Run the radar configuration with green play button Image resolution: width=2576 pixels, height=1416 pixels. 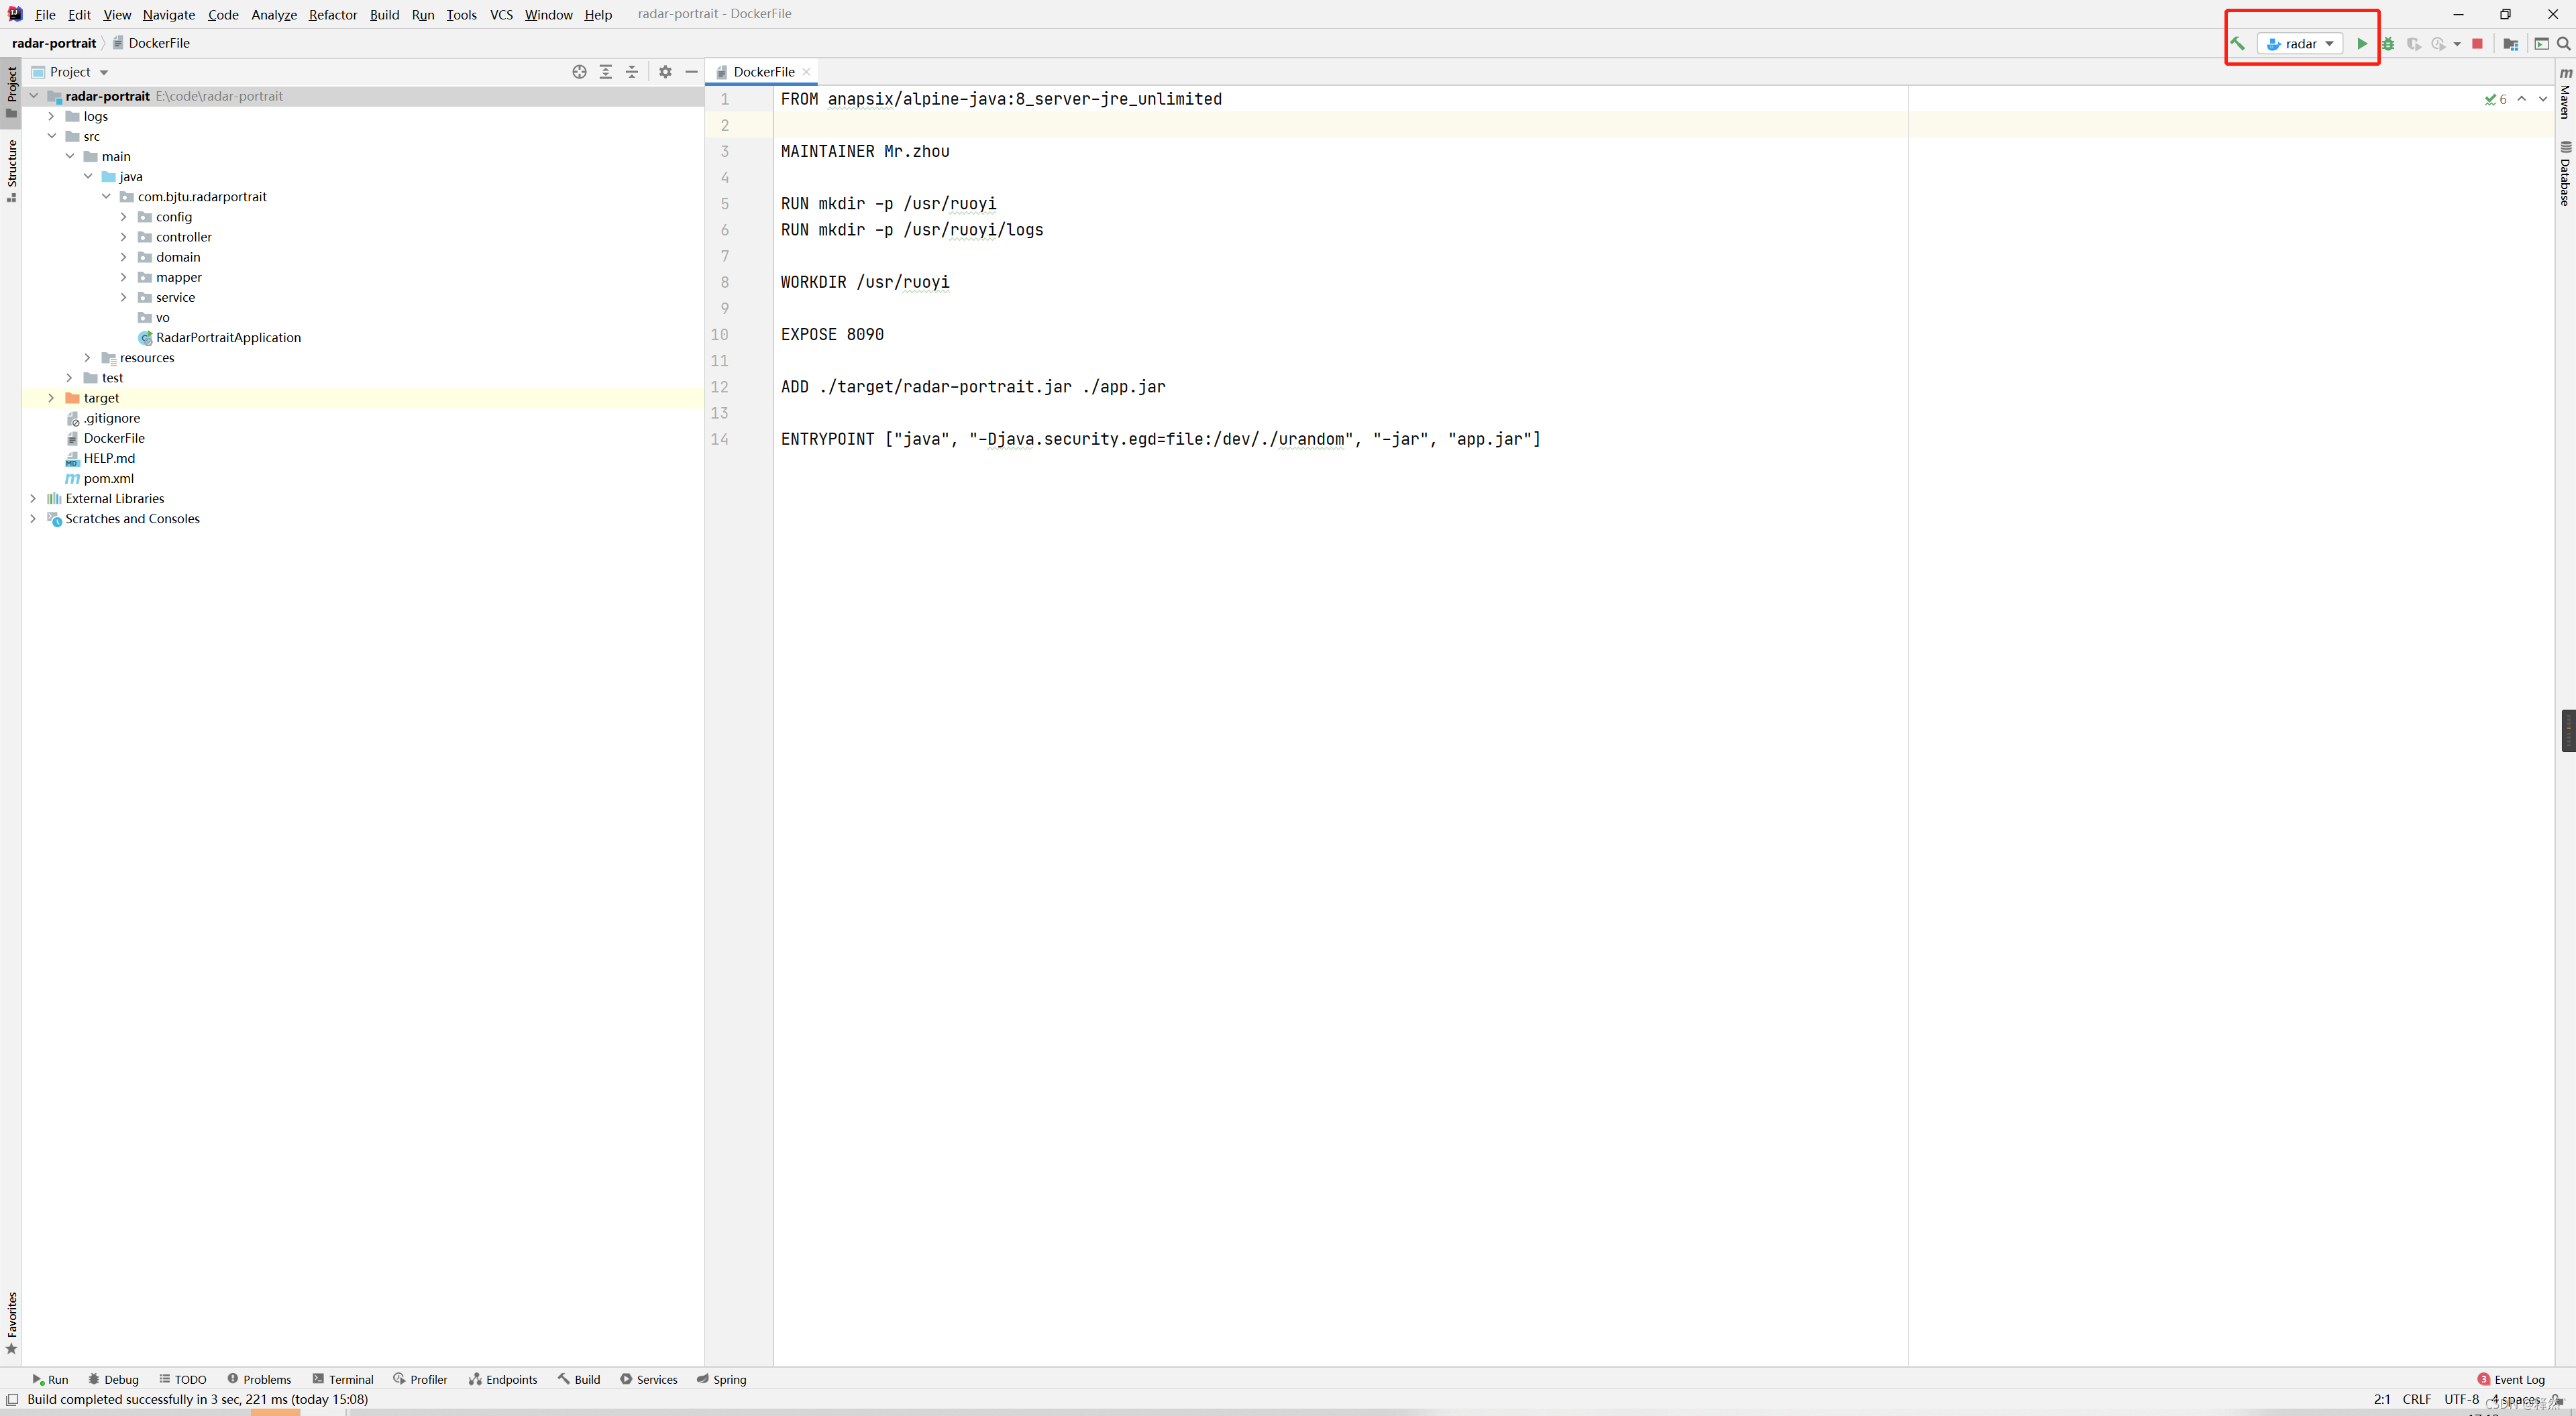[x=2362, y=43]
